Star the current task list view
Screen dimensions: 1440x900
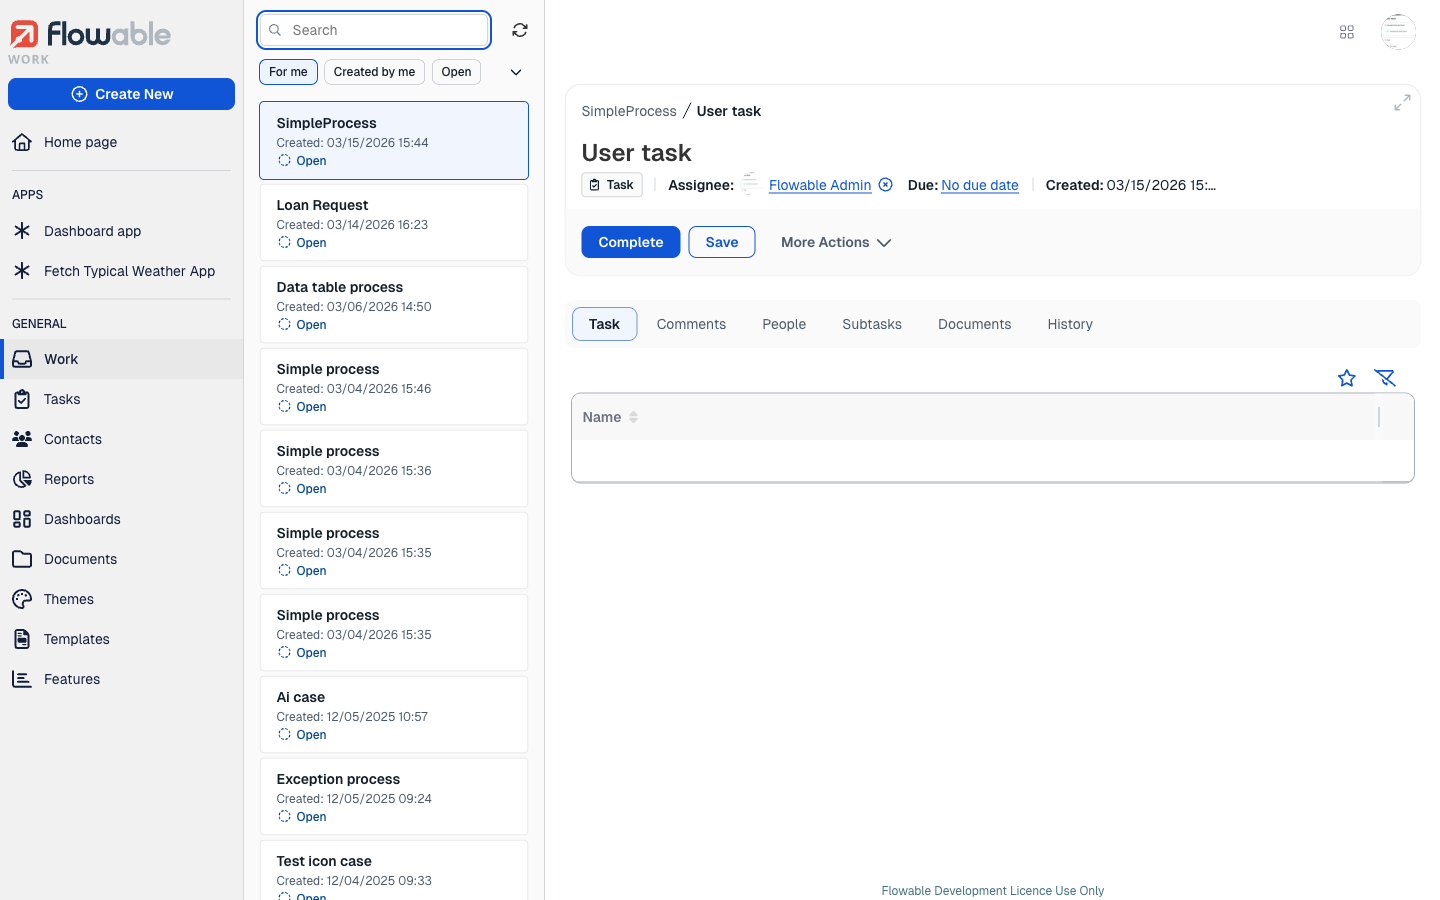[1346, 378]
